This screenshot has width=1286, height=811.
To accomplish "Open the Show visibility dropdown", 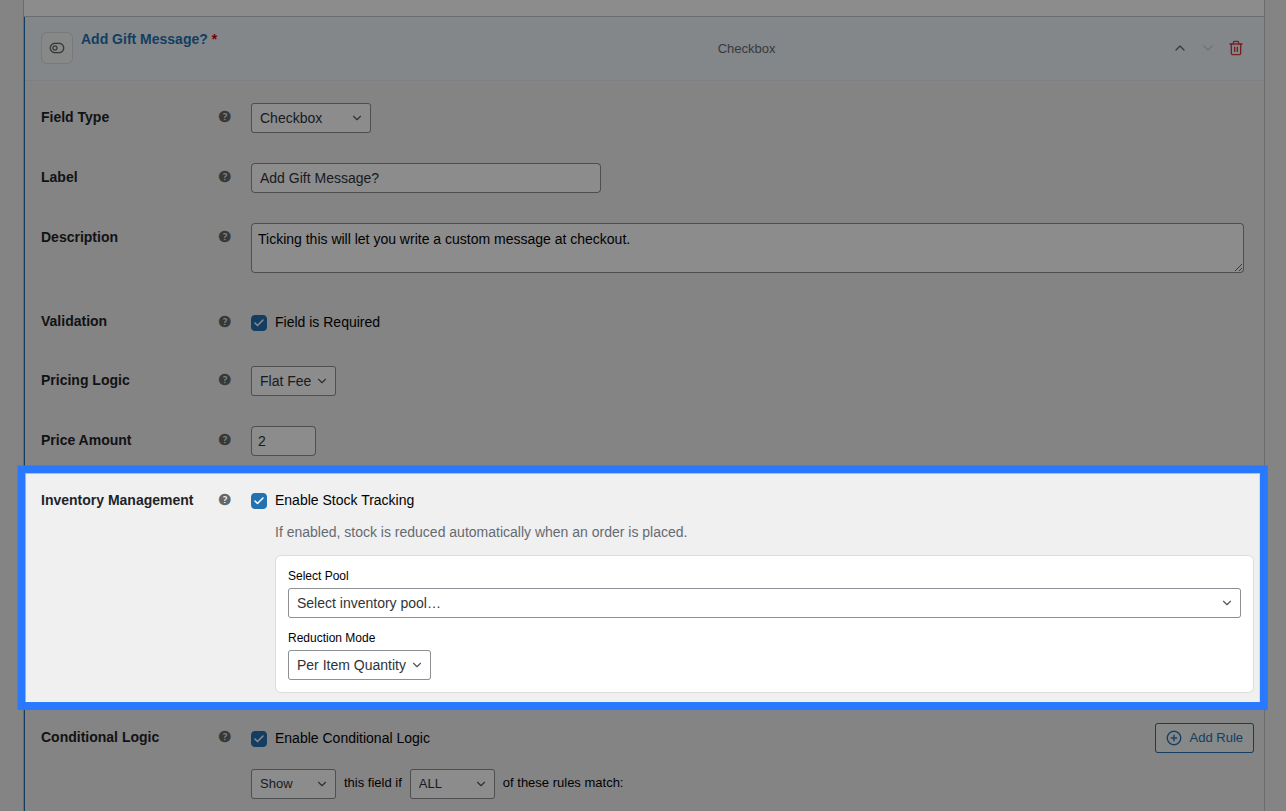I will [x=293, y=783].
